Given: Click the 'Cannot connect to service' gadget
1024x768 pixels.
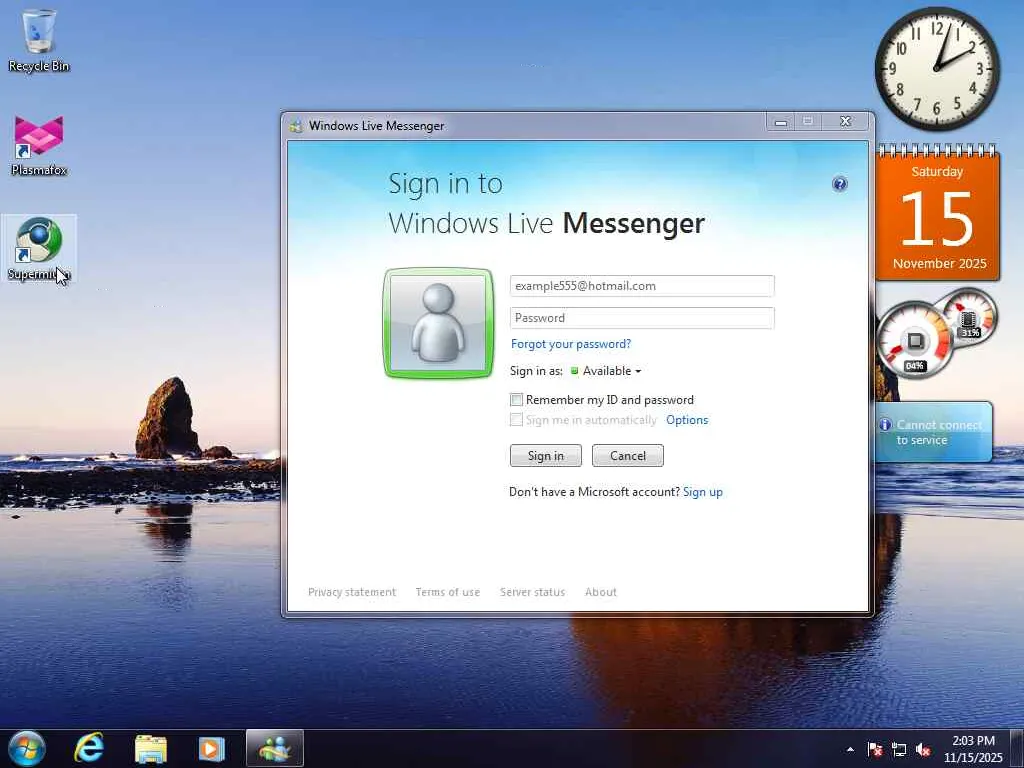Looking at the screenshot, I should click(933, 432).
